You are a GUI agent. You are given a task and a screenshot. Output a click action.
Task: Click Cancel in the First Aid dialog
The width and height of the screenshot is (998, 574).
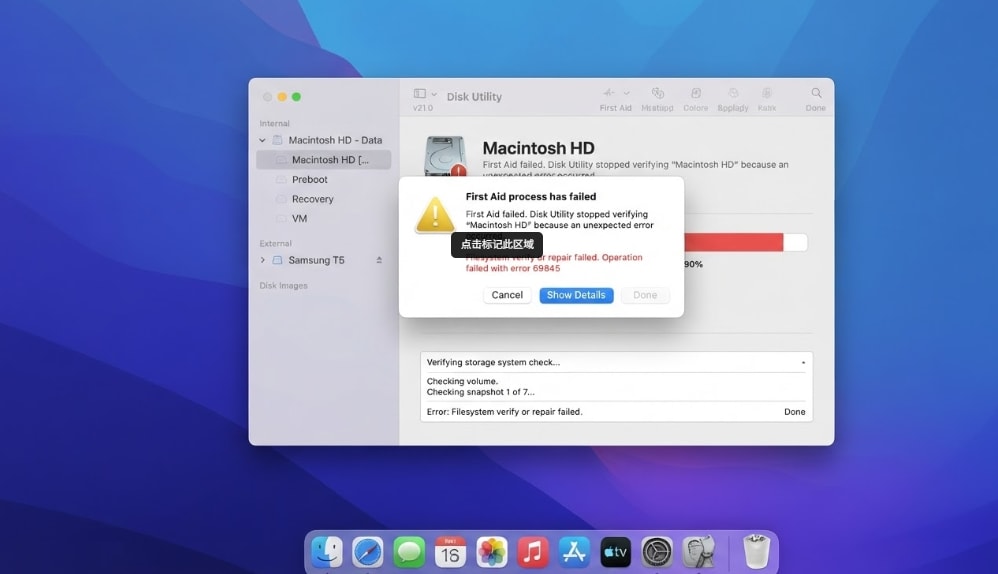pos(507,295)
